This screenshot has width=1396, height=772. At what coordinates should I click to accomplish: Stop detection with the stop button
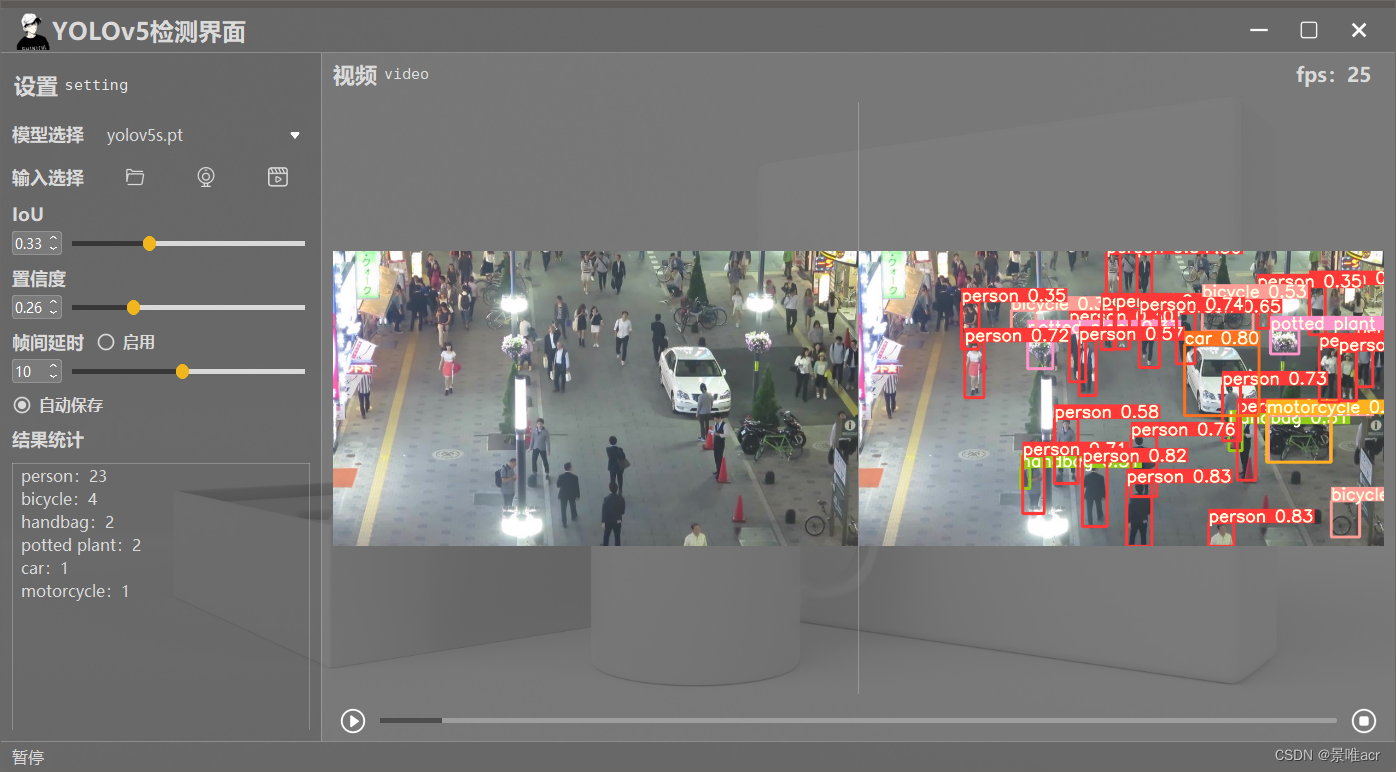[x=1364, y=720]
